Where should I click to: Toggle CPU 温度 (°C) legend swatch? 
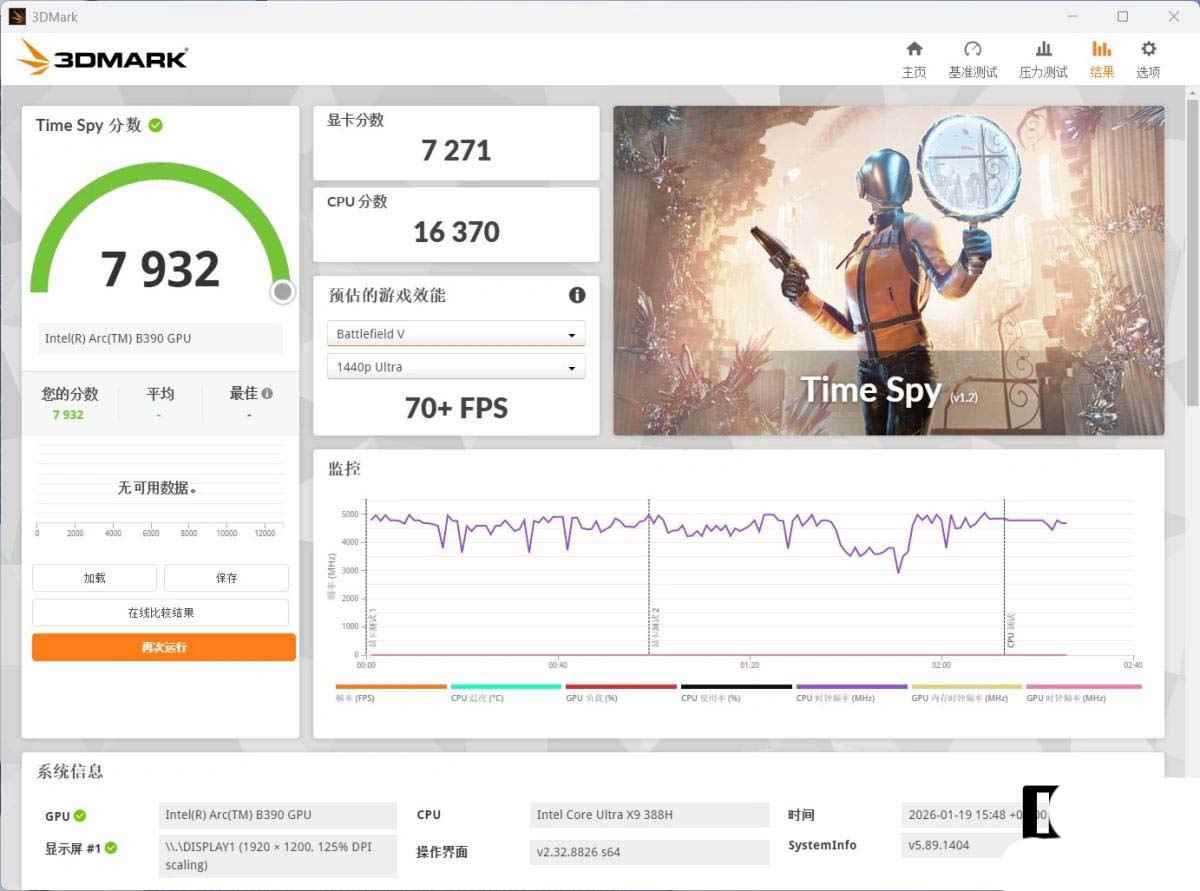tap(506, 687)
